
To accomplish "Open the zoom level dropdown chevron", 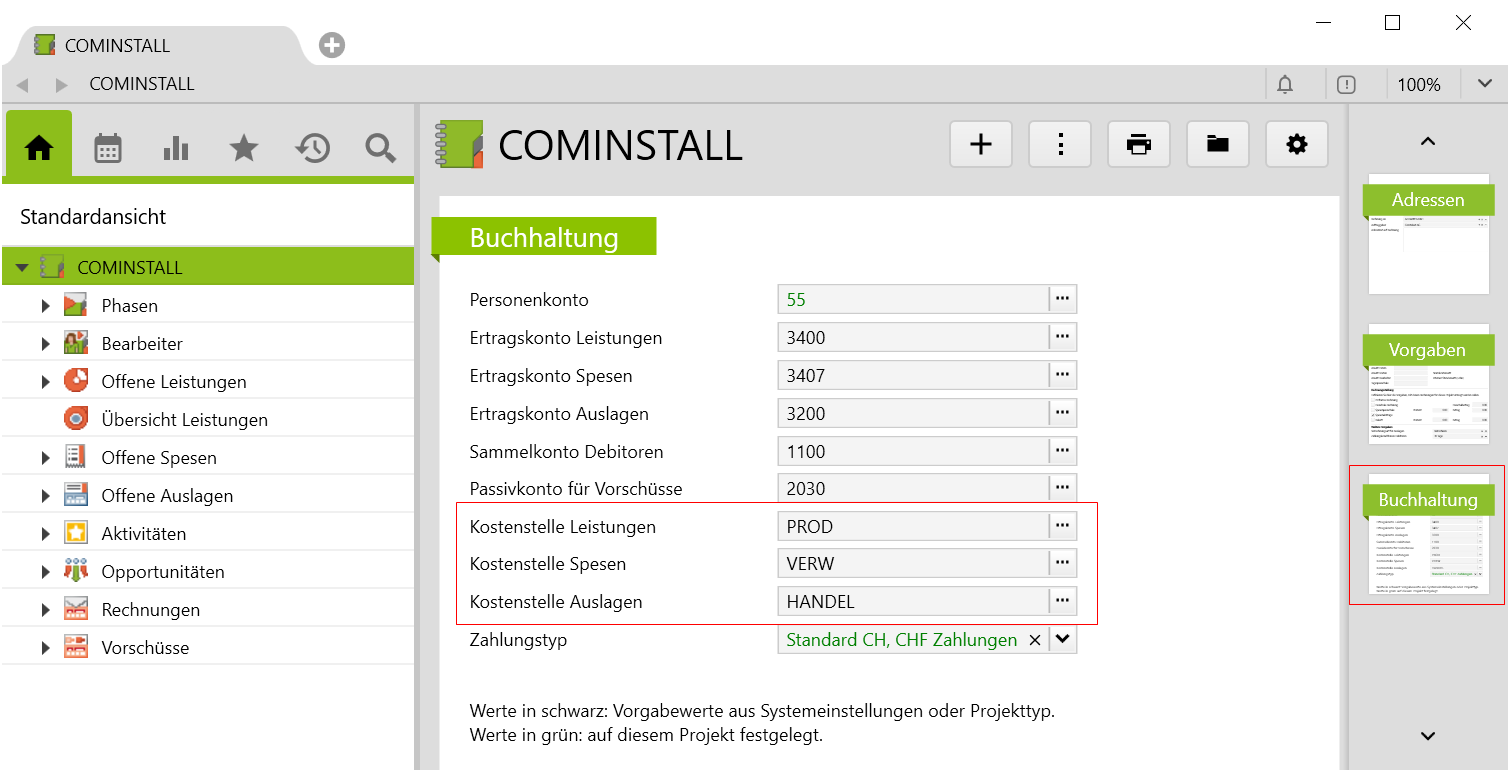I will pos(1484,84).
